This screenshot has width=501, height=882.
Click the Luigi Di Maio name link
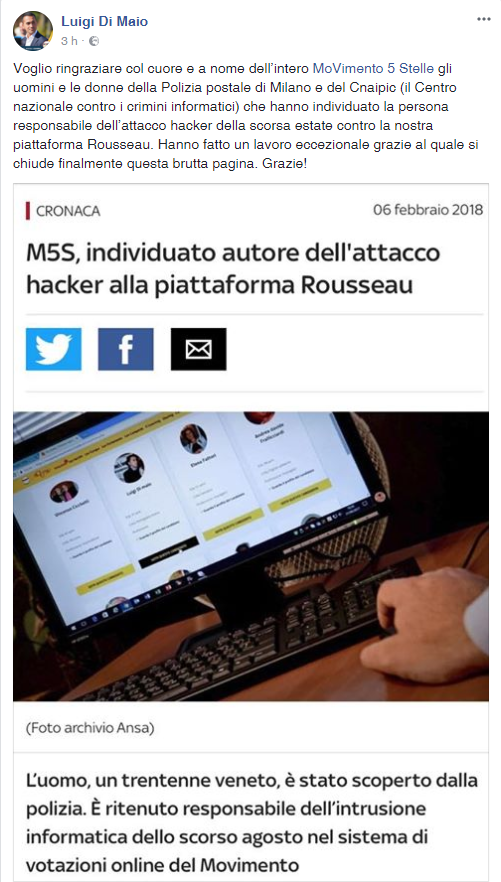(x=104, y=22)
